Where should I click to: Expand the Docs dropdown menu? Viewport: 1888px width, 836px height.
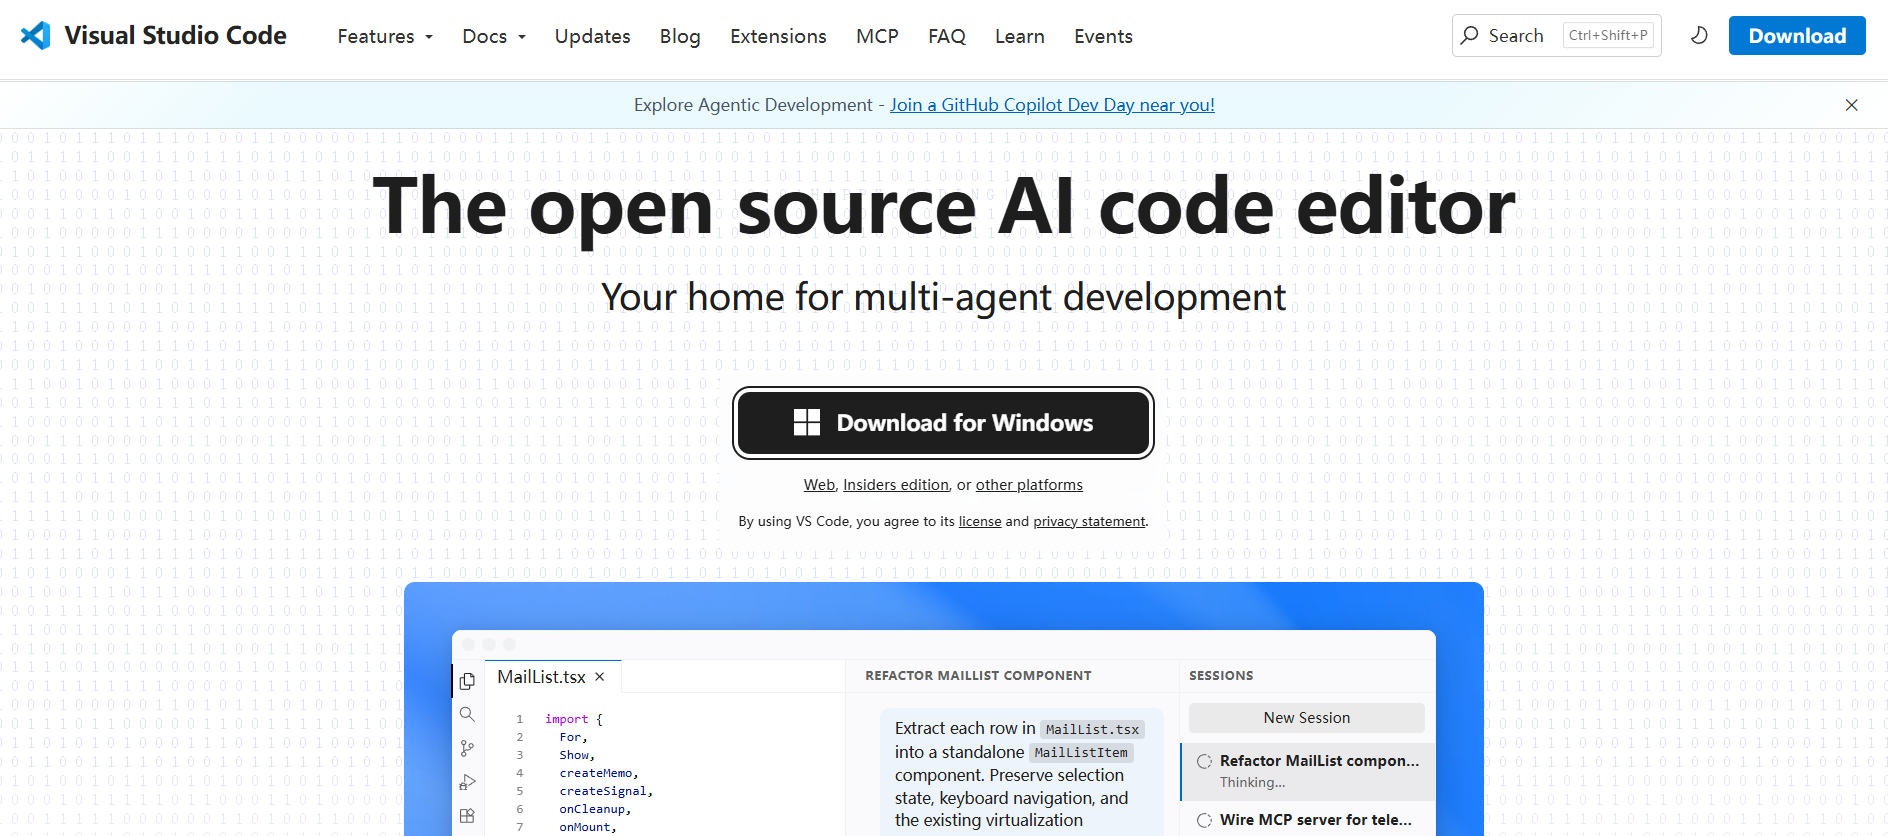point(494,36)
